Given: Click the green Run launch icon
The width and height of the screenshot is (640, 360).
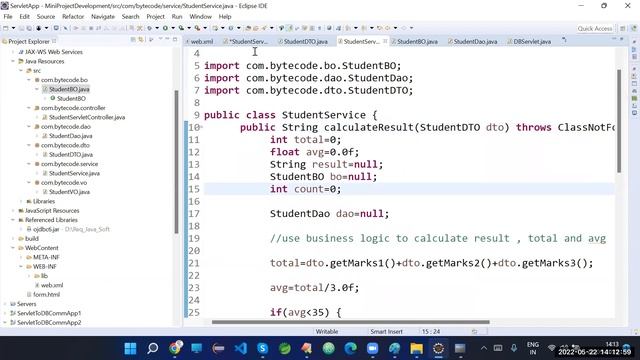Looking at the screenshot, I should (165, 28).
